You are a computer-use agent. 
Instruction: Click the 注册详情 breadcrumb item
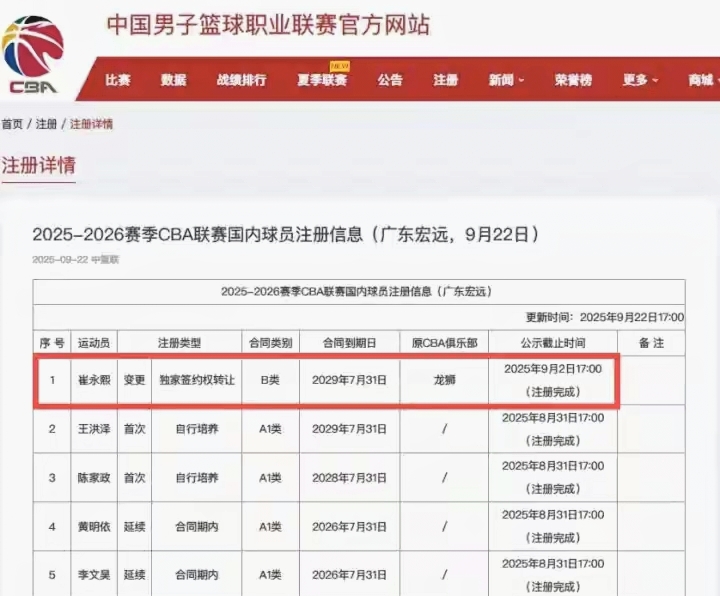(x=91, y=124)
